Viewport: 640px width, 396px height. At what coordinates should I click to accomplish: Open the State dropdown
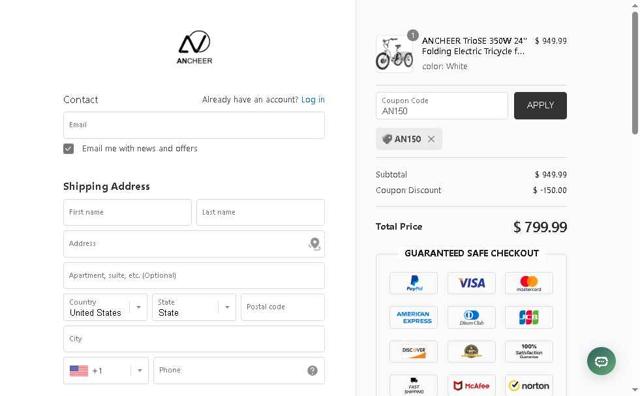(x=194, y=307)
